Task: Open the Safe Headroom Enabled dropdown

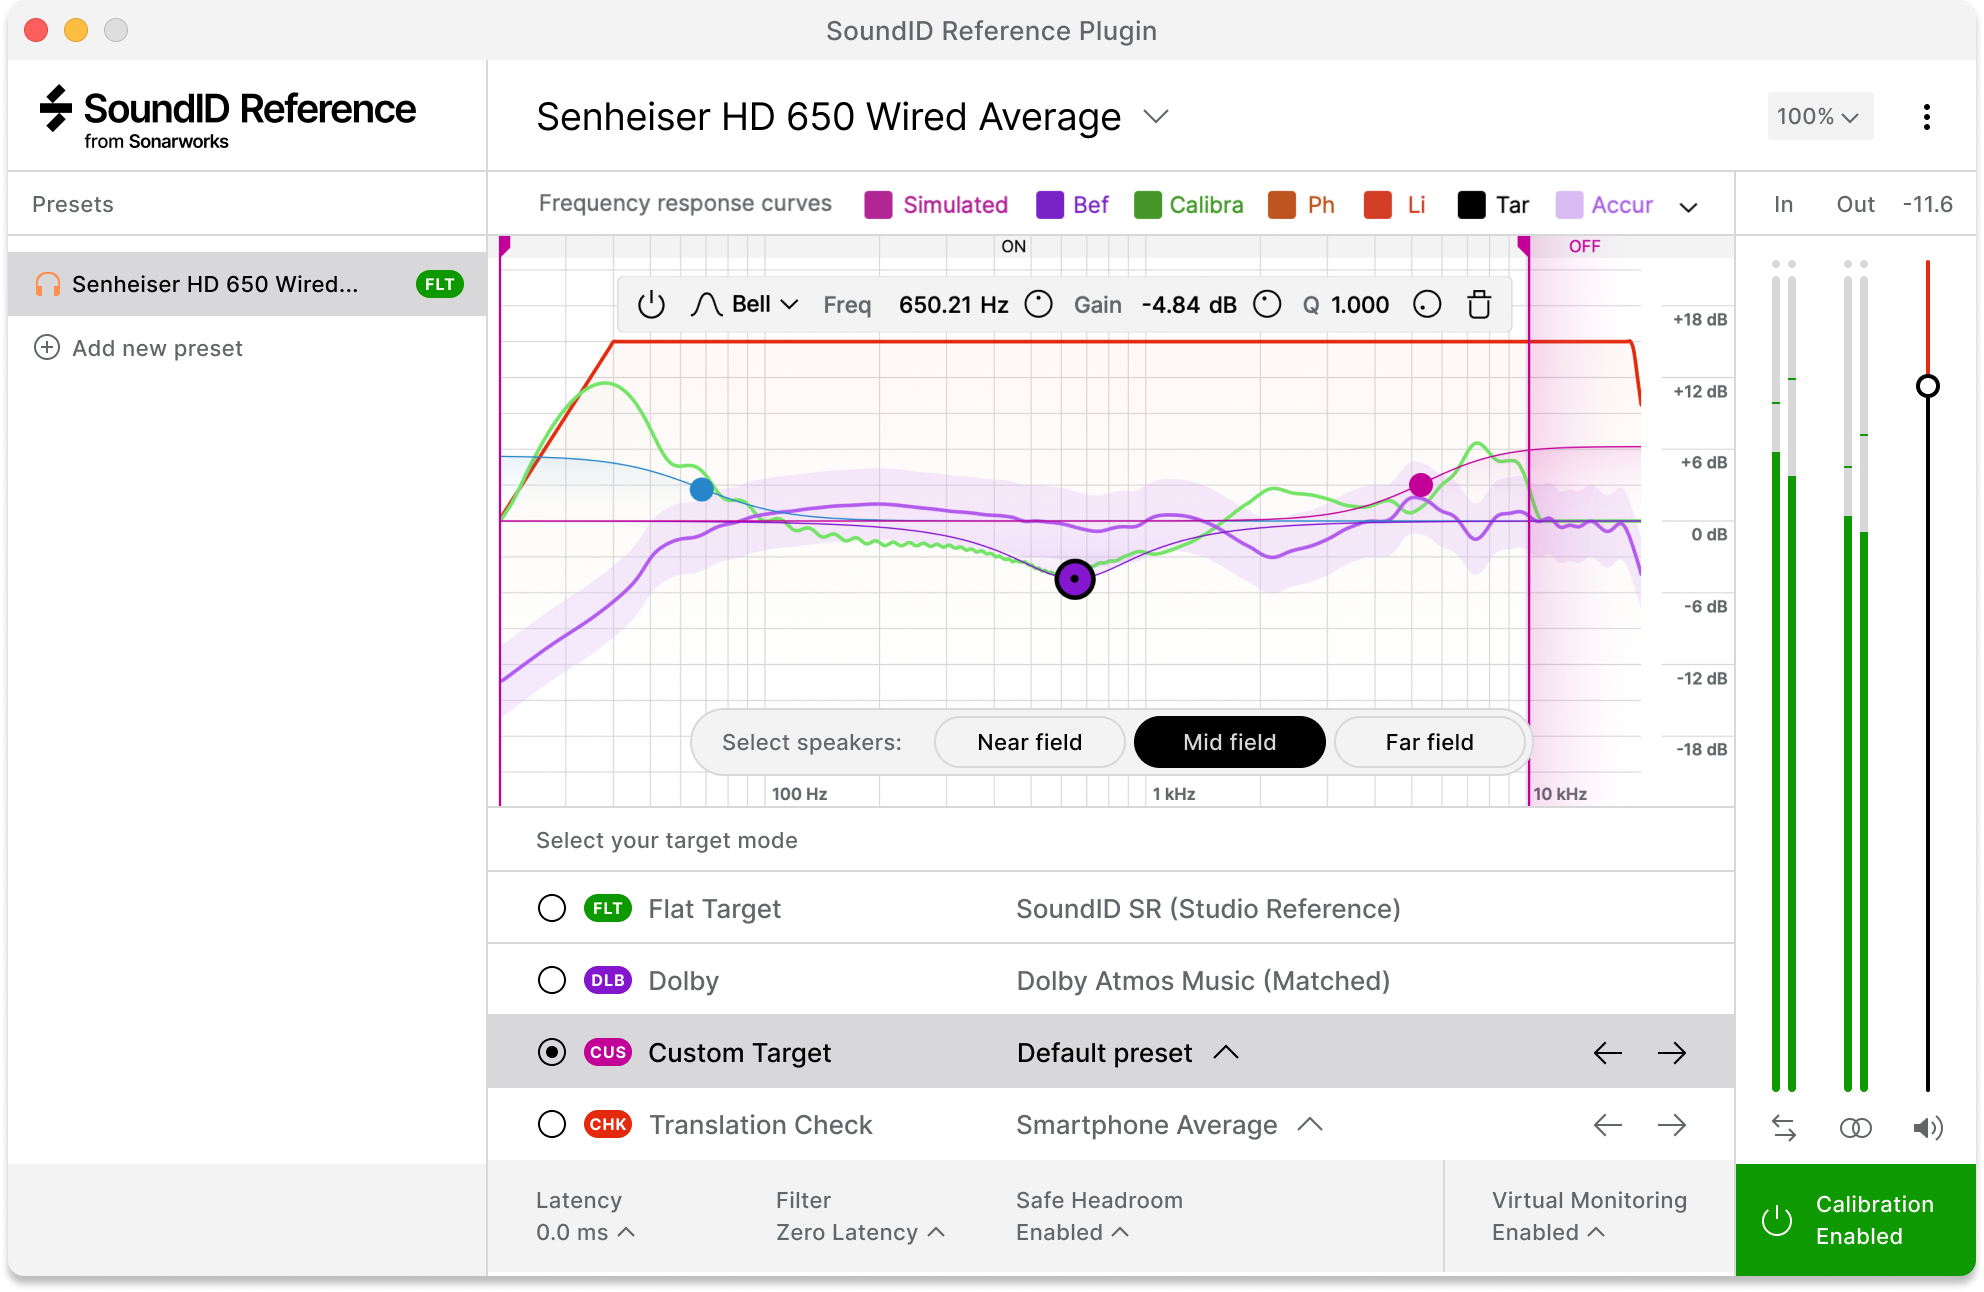Action: click(1072, 1232)
